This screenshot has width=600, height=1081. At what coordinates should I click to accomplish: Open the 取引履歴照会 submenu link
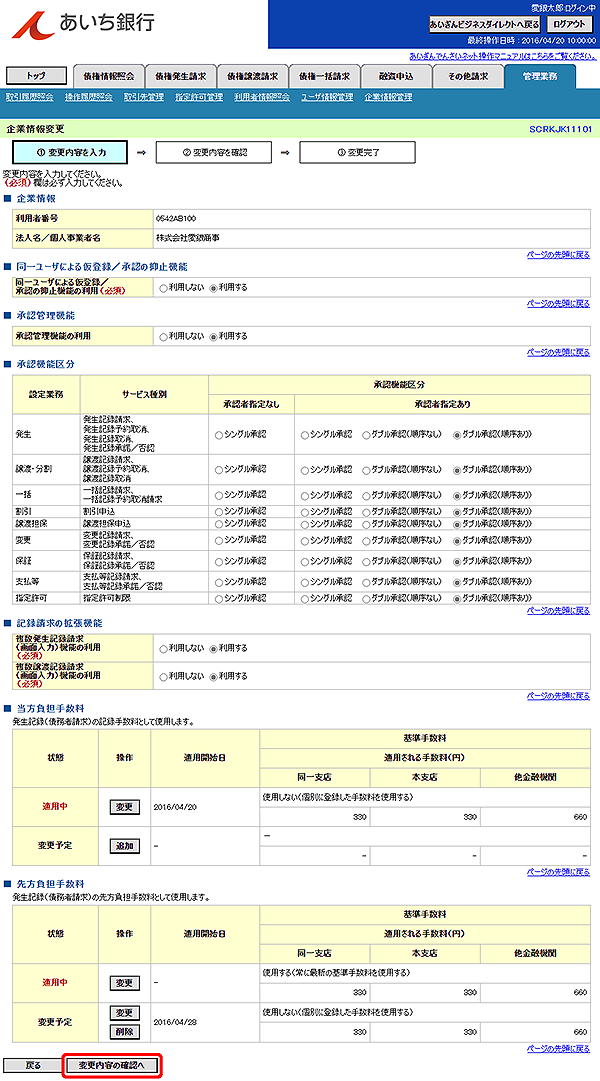pos(30,97)
